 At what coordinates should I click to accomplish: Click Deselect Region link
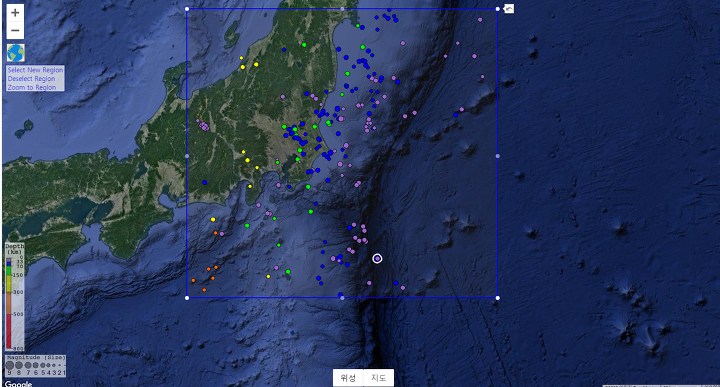(x=31, y=79)
